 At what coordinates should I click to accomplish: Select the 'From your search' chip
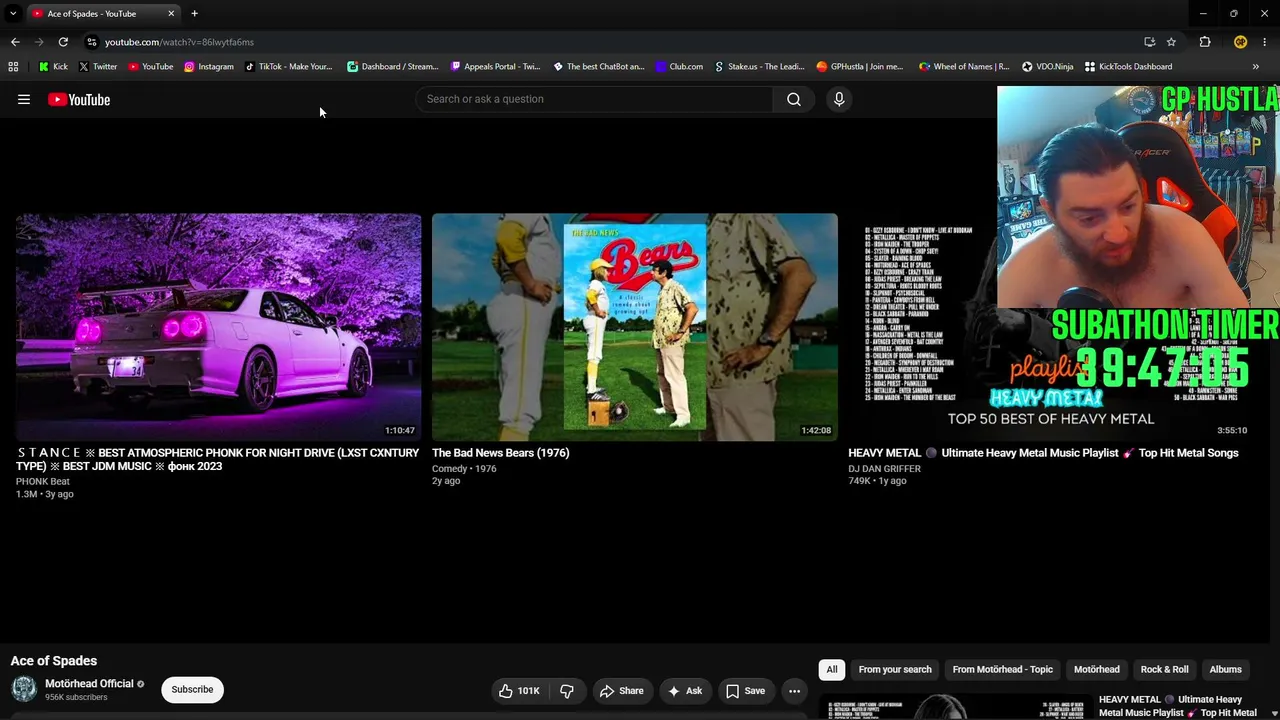[x=895, y=670]
